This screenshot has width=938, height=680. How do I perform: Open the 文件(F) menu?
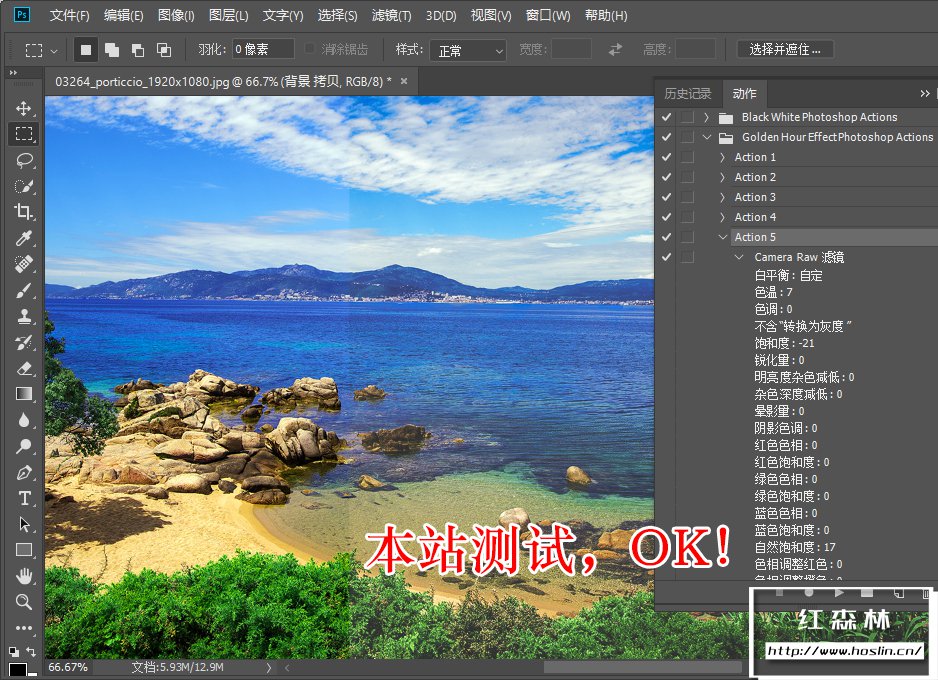[x=69, y=15]
